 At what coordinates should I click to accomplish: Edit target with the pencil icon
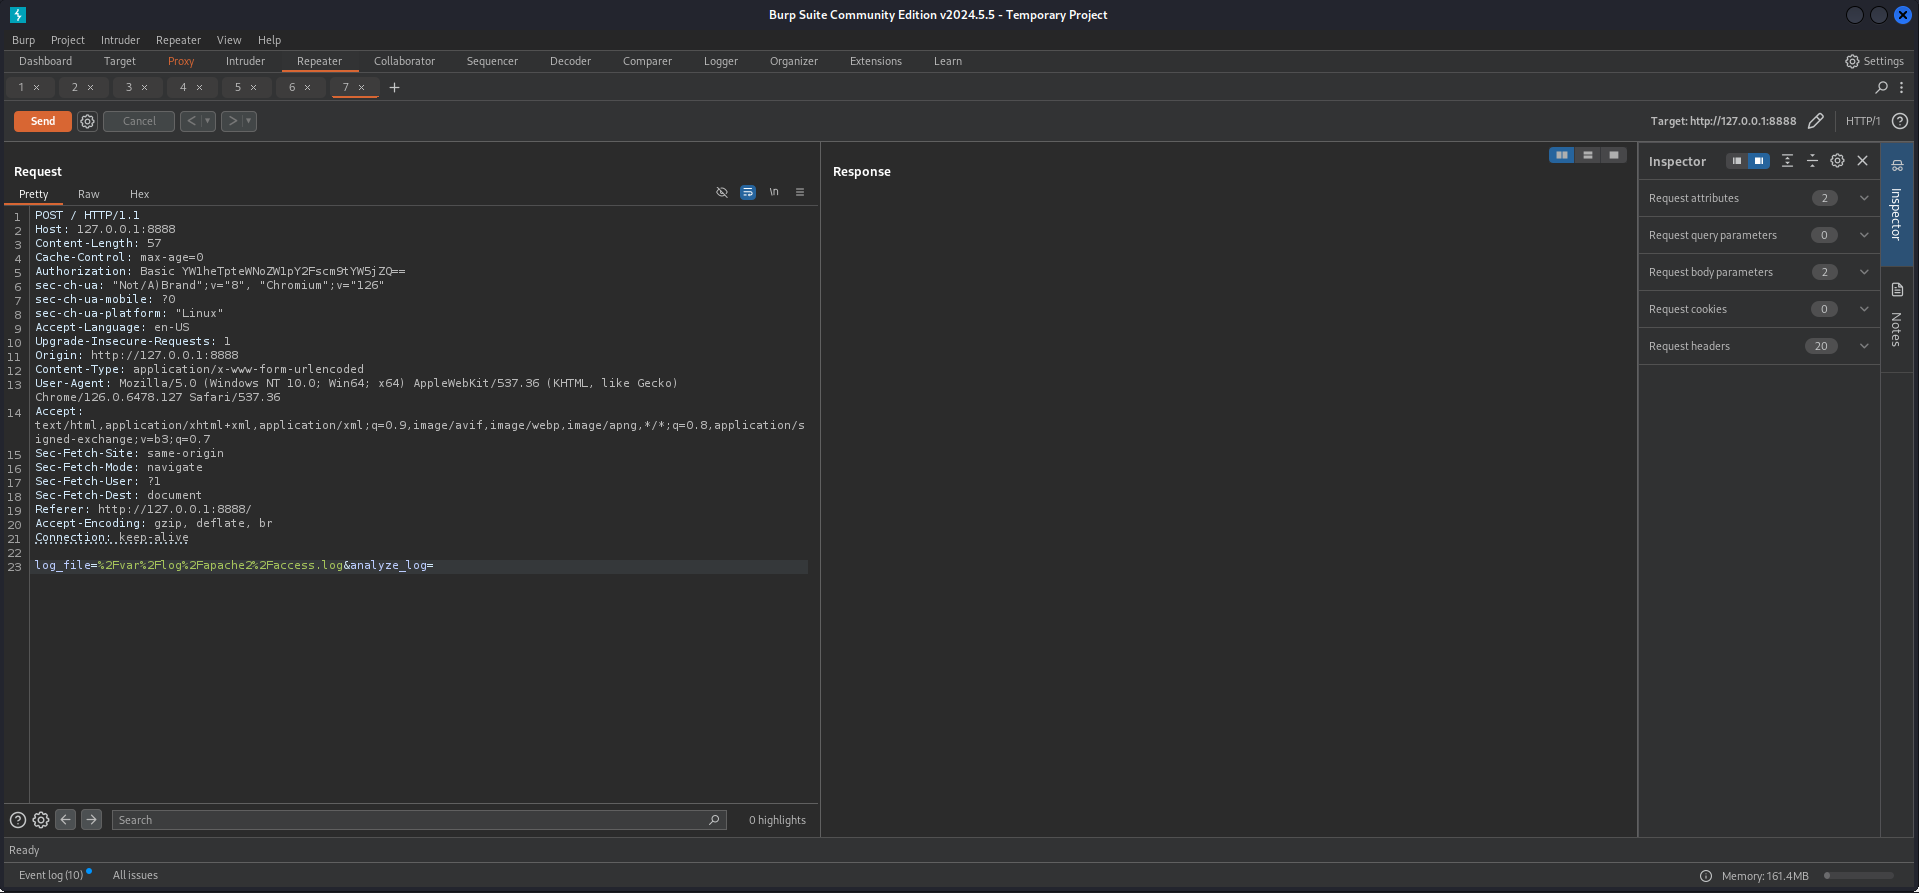[x=1816, y=121]
